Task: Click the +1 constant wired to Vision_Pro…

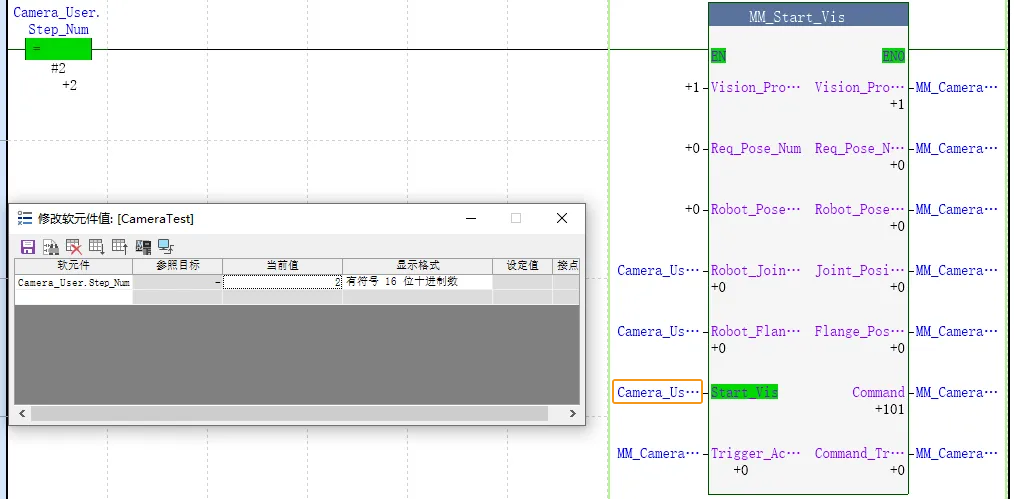Action: tap(692, 87)
